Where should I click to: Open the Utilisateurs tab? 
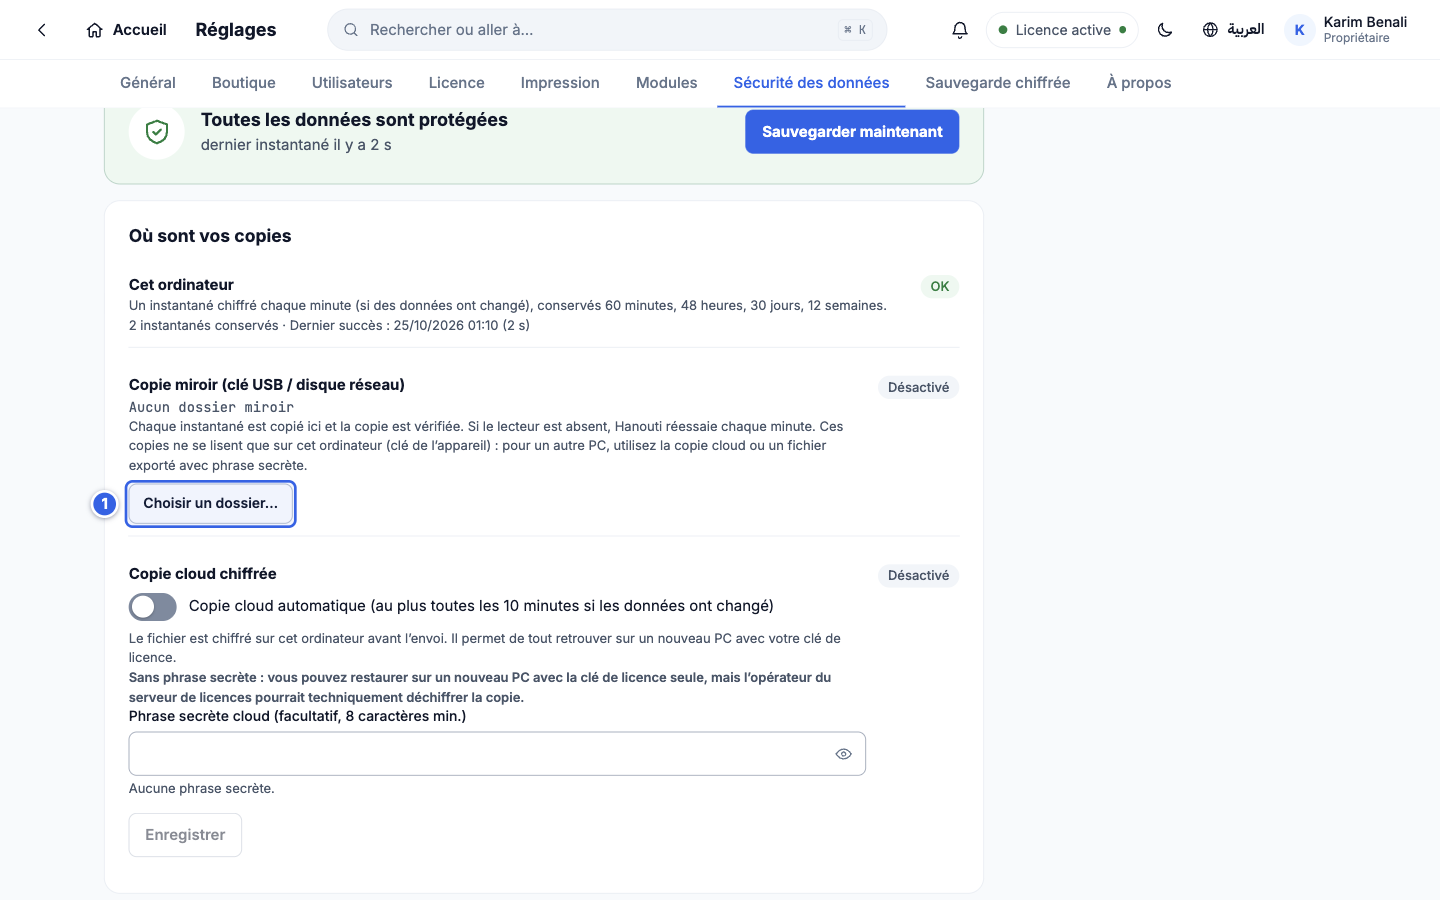(352, 83)
